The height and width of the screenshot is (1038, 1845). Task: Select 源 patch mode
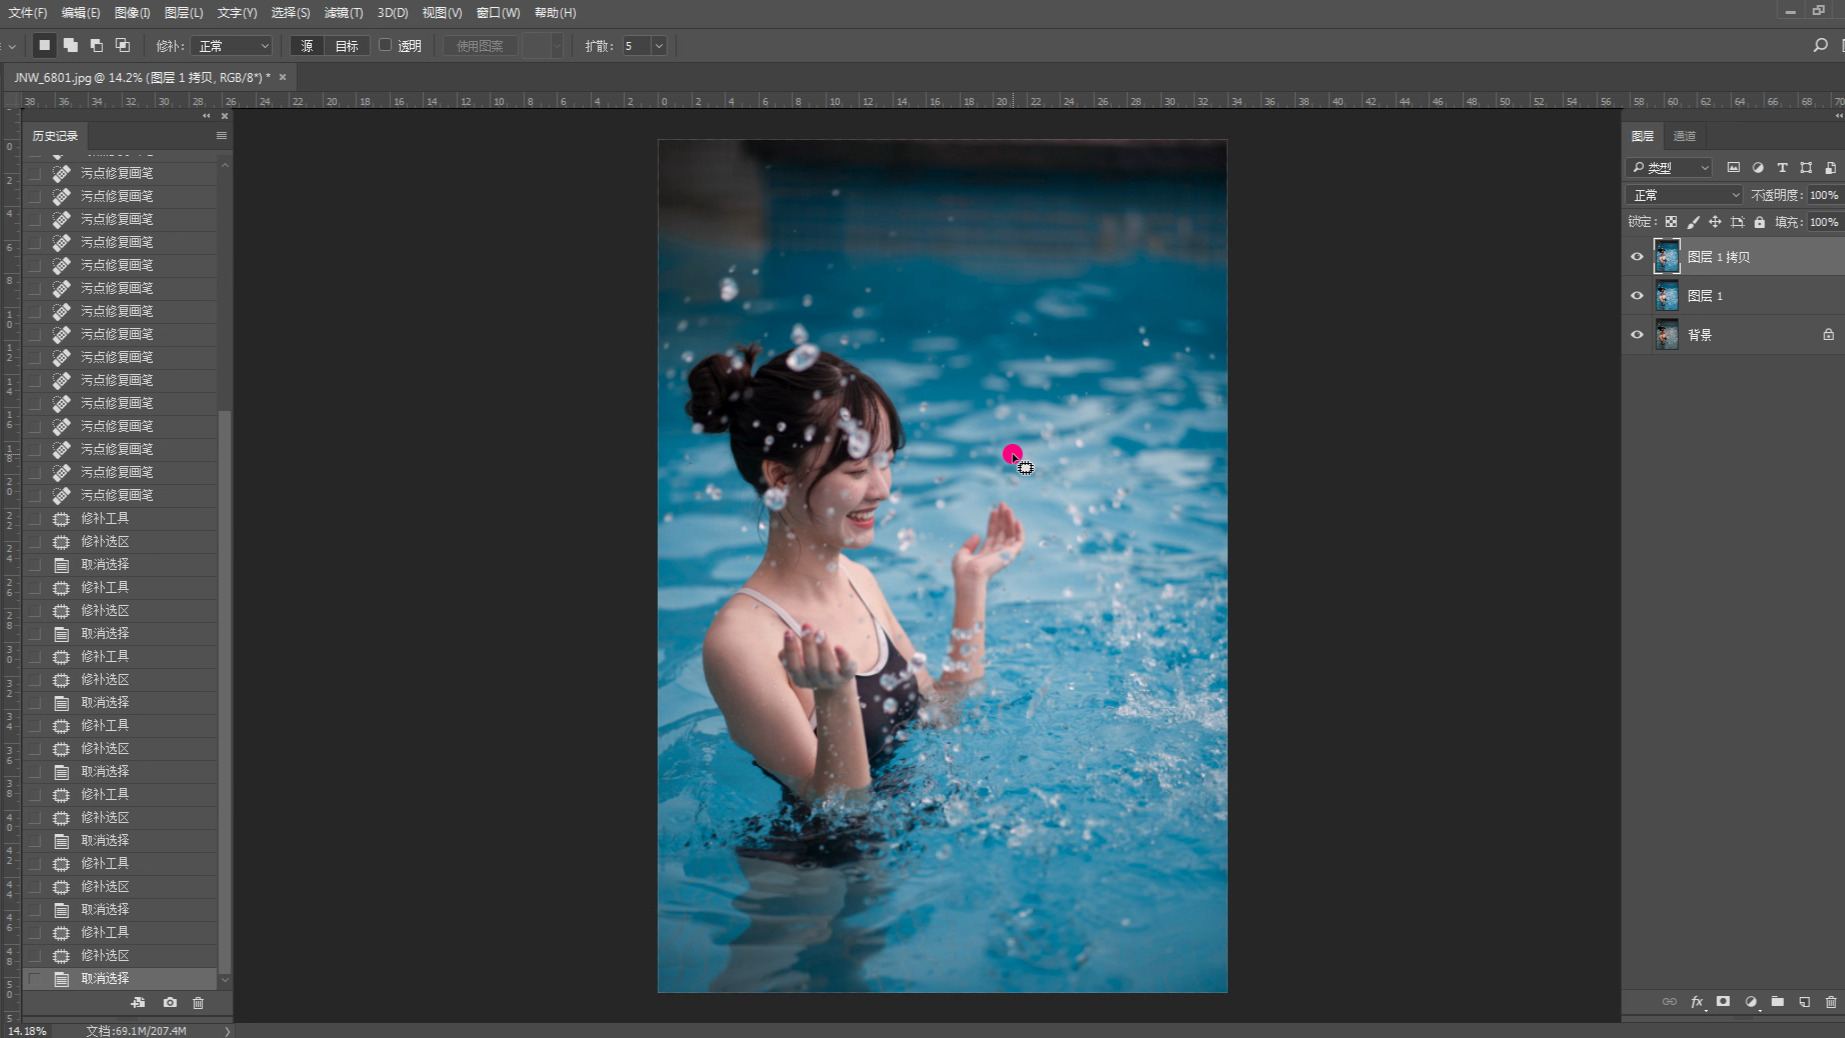click(307, 46)
